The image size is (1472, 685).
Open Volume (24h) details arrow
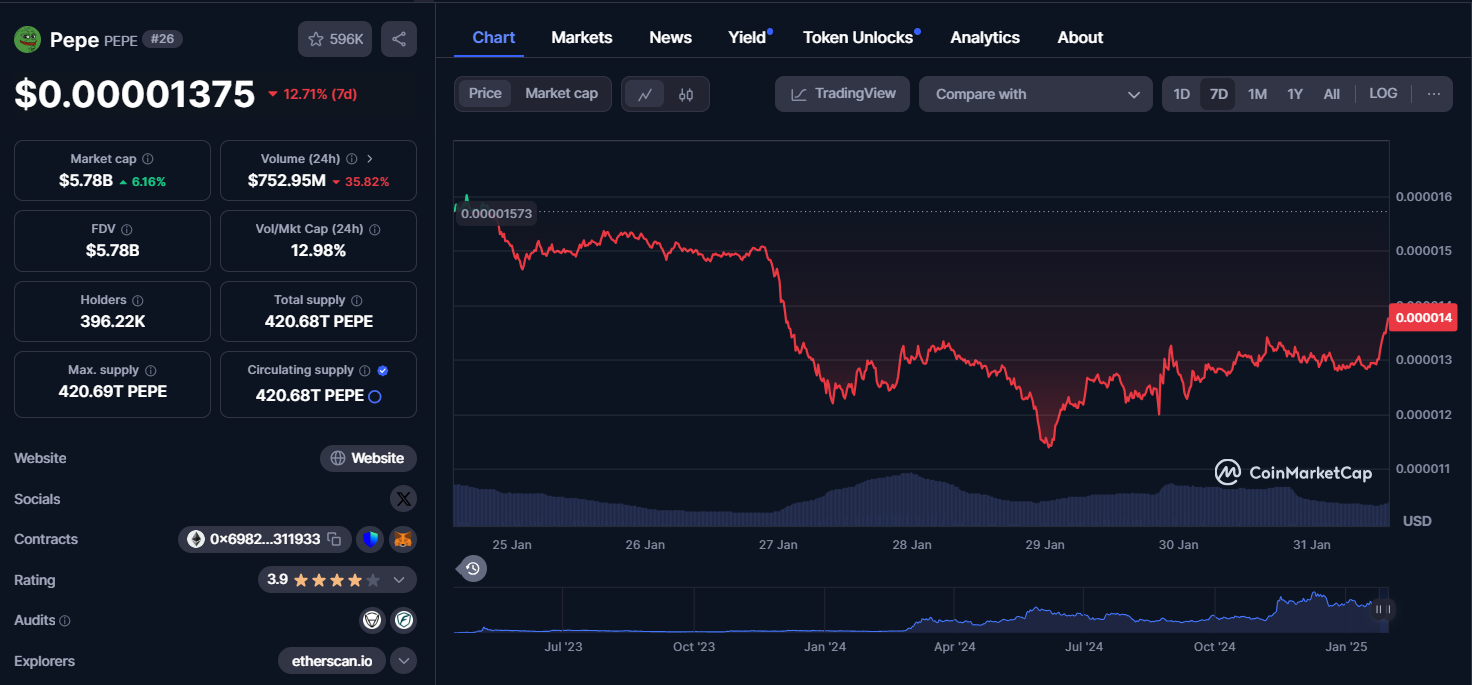point(370,159)
